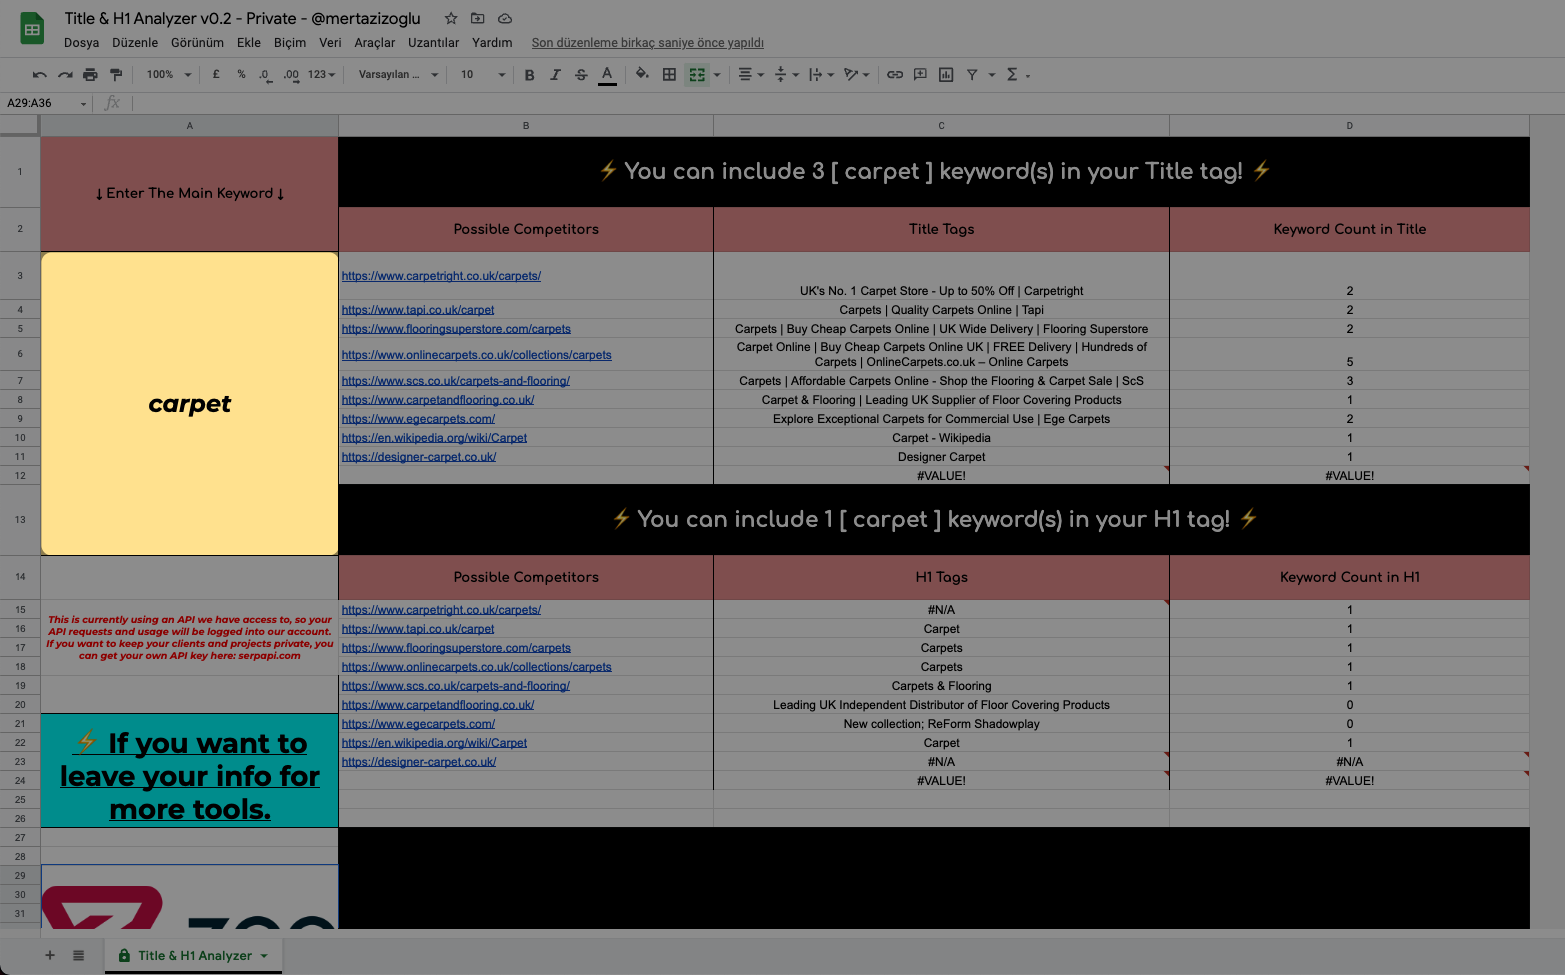Follow the 'If you want to leave your info' link
Image resolution: width=1565 pixels, height=975 pixels.
[x=190, y=776]
